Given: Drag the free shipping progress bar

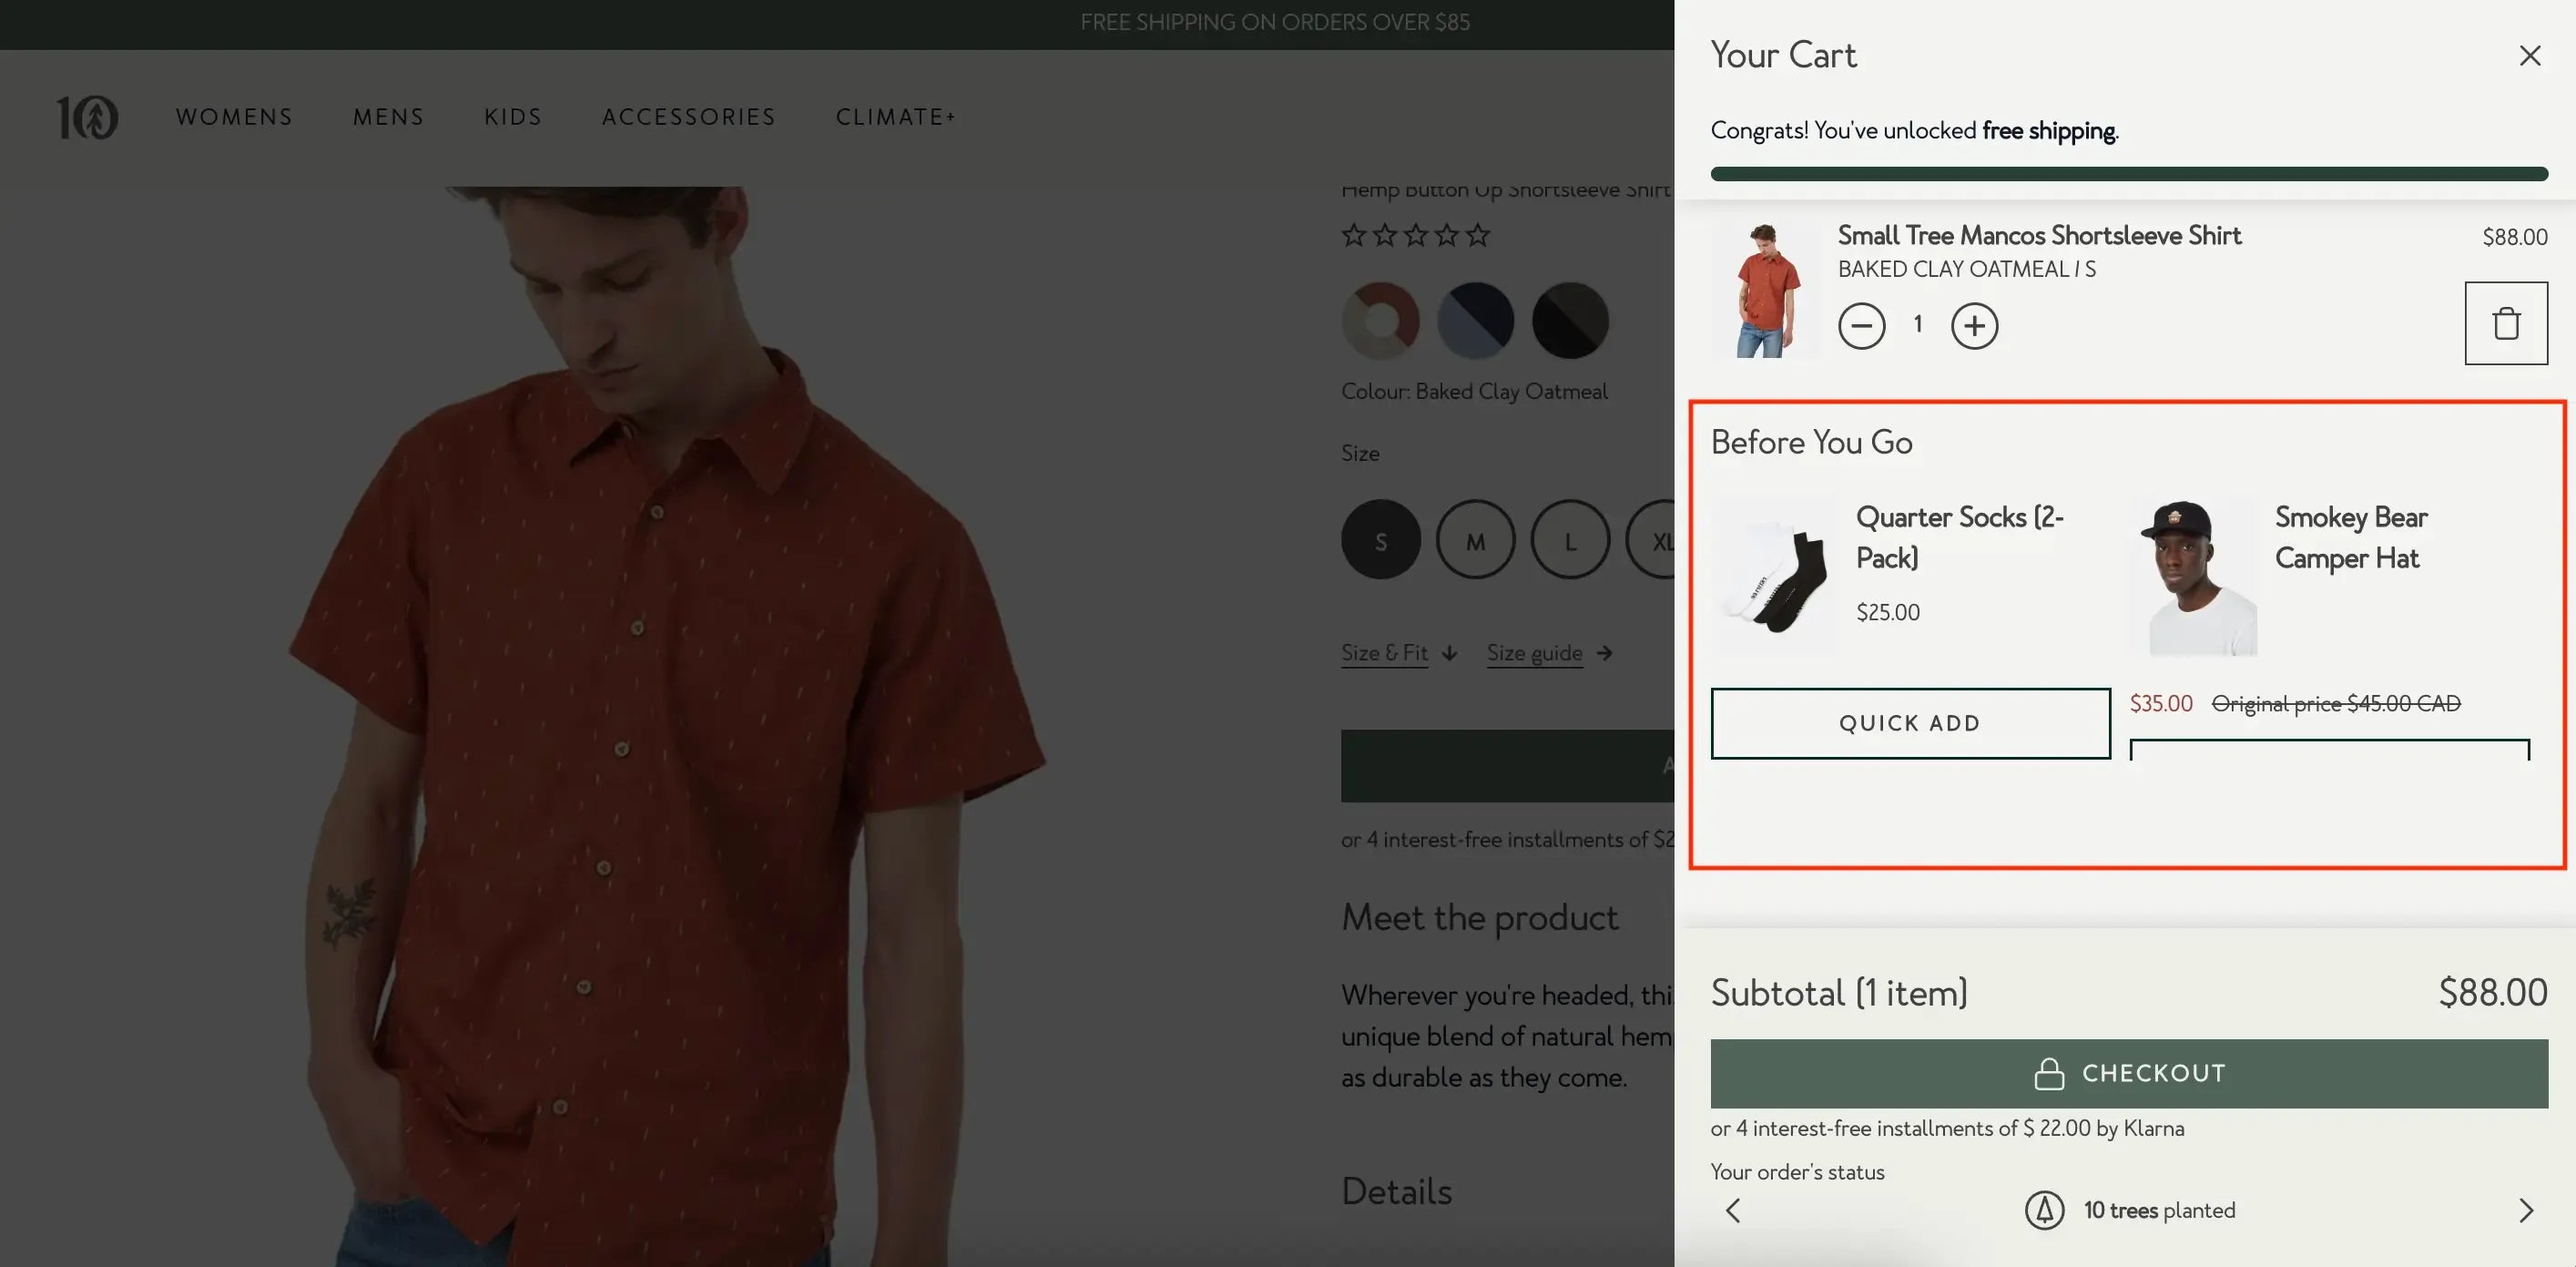Looking at the screenshot, I should point(2129,172).
